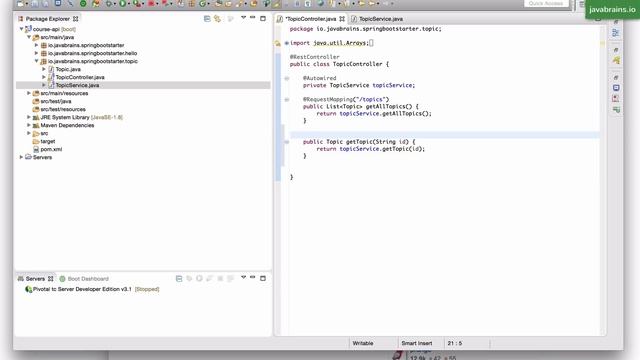Image resolution: width=640 pixels, height=360 pixels.
Task: Collapse the src/main/java folder
Action: coord(29,37)
